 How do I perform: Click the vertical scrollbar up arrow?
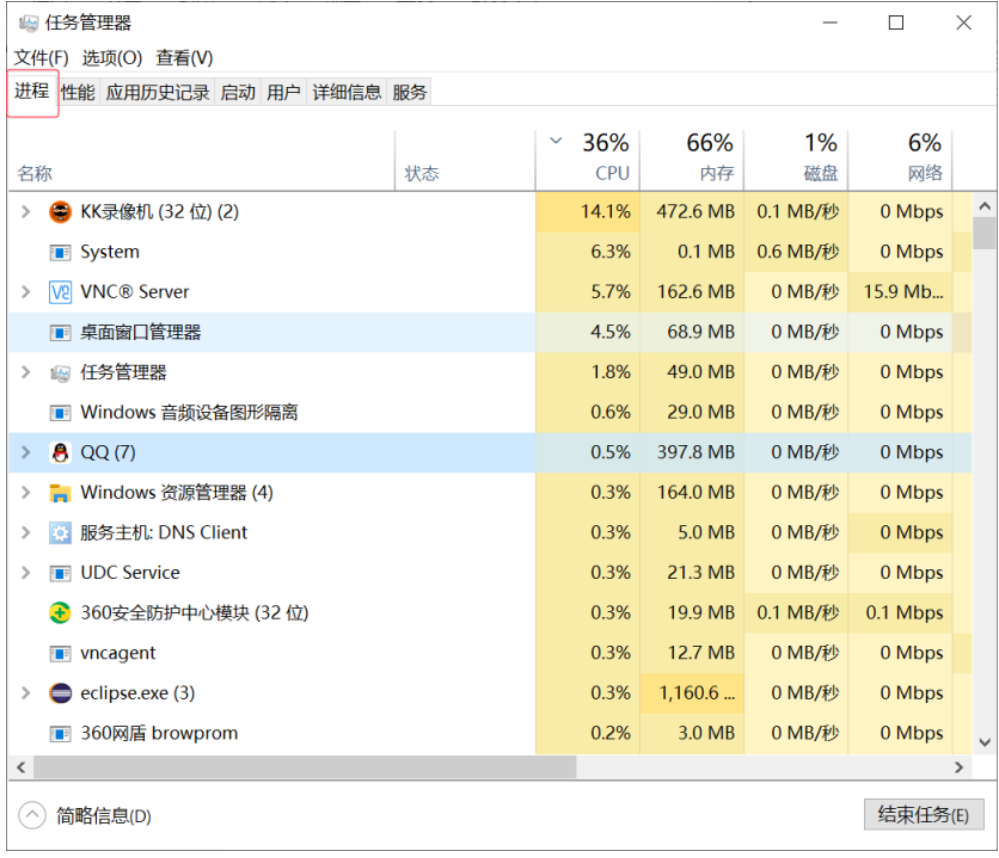(x=985, y=206)
